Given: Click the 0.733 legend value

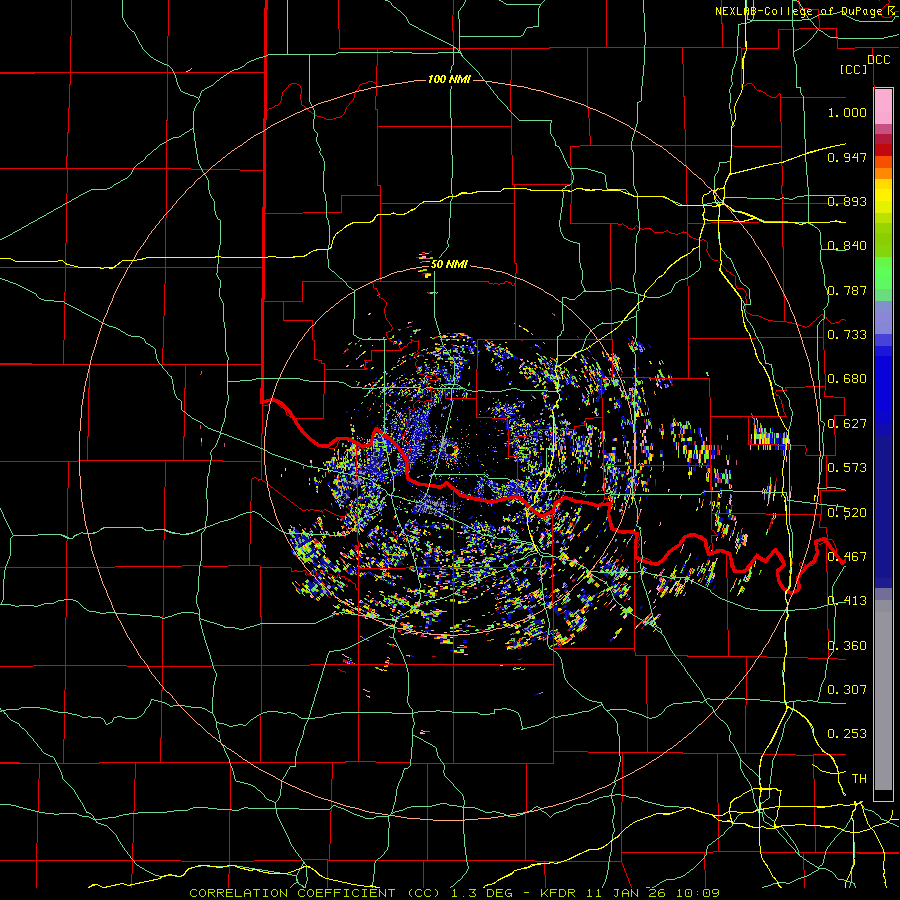Looking at the screenshot, I should (x=847, y=335).
